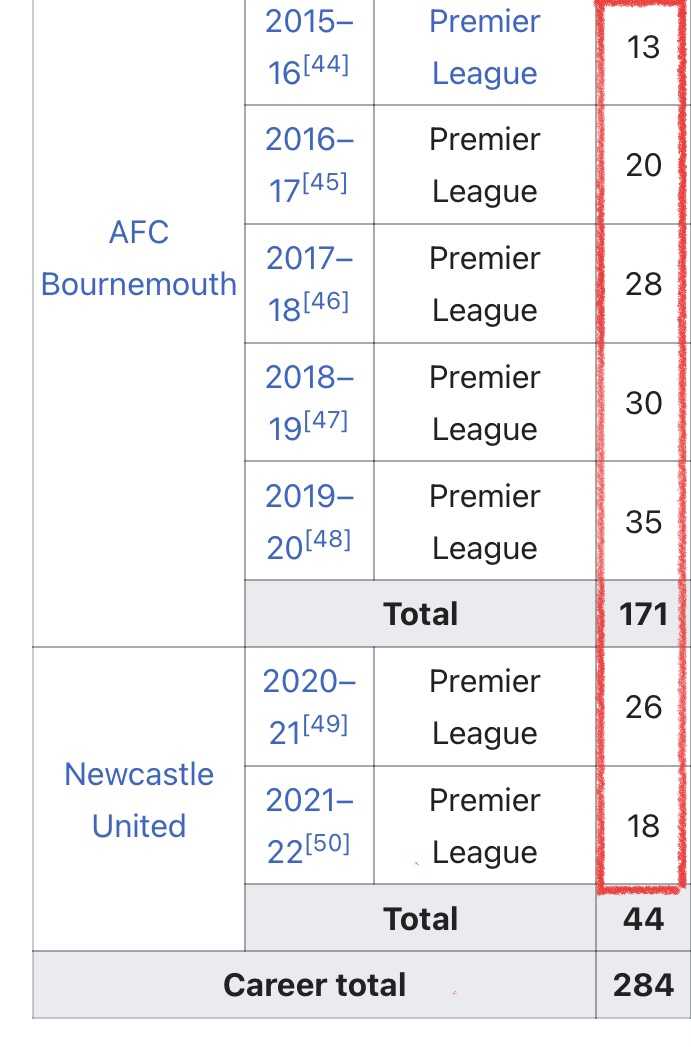Viewport: 691px width, 1047px height.
Task: Open citation reference 45
Action: tap(325, 183)
